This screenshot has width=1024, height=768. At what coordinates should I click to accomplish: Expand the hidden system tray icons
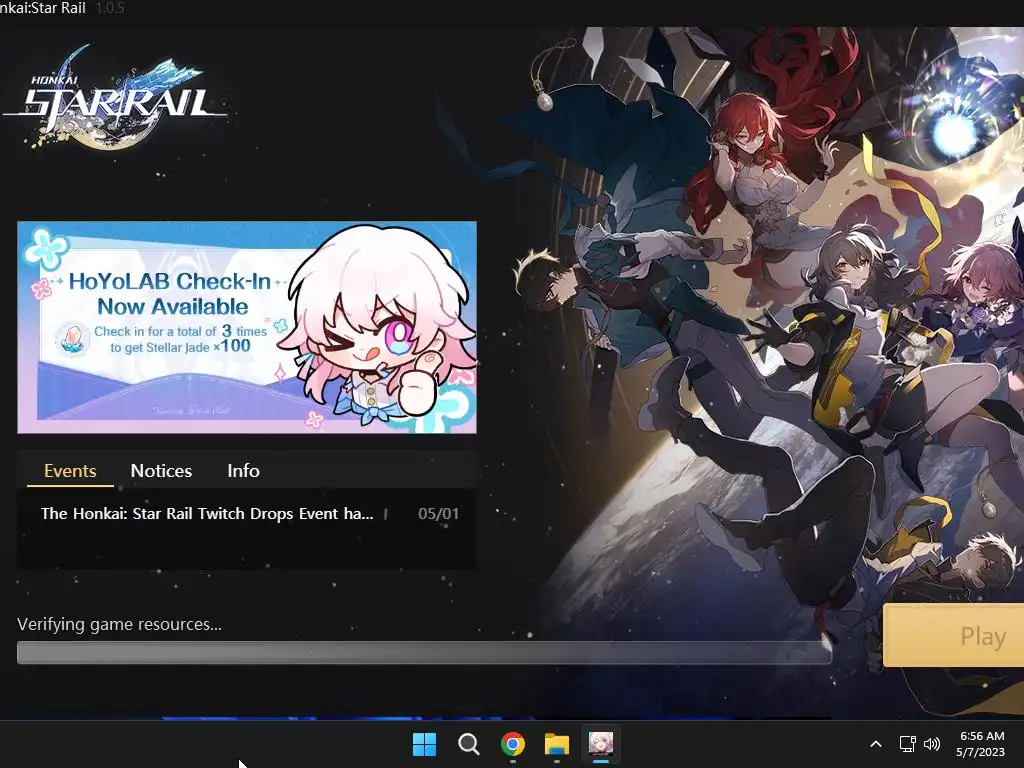coord(876,744)
